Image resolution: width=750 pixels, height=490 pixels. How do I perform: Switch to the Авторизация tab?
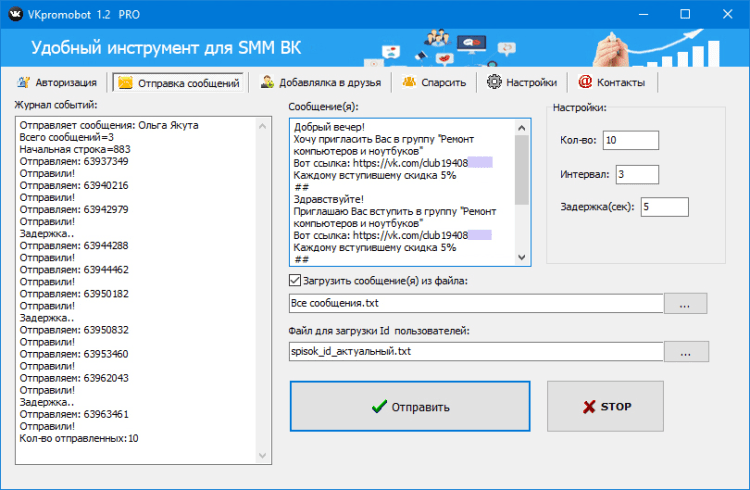coord(59,83)
